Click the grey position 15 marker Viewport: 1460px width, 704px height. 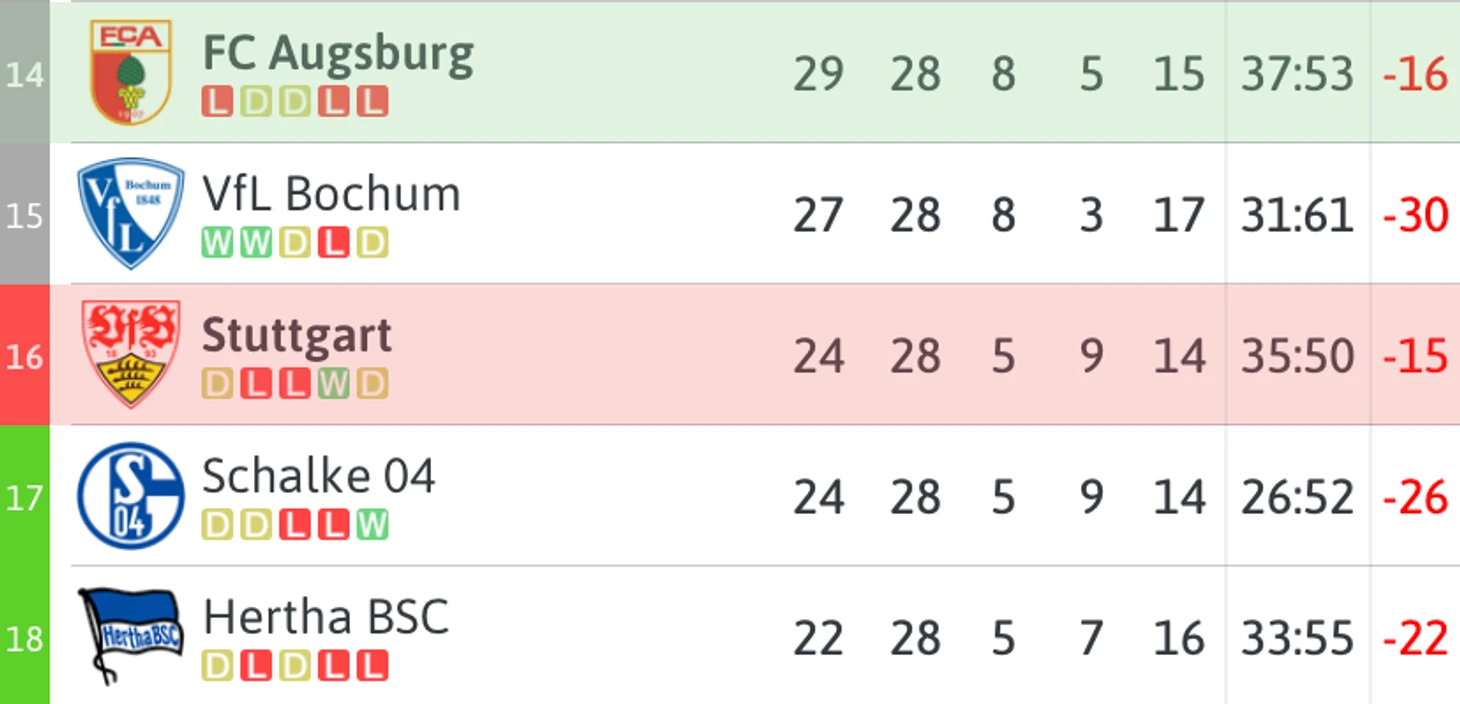coord(24,214)
